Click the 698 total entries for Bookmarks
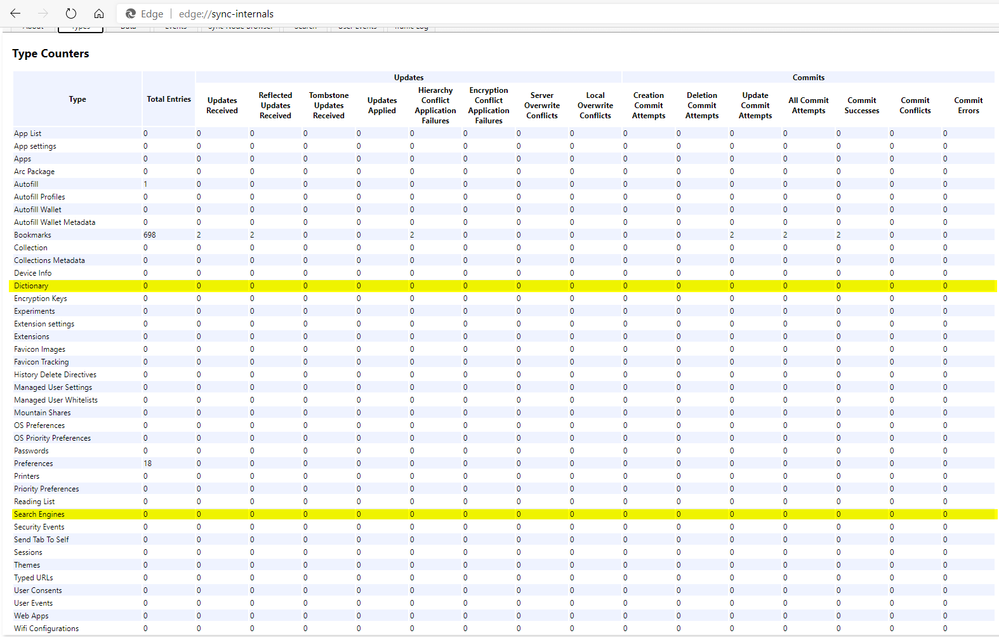Screen dimensions: 999x637 150,235
